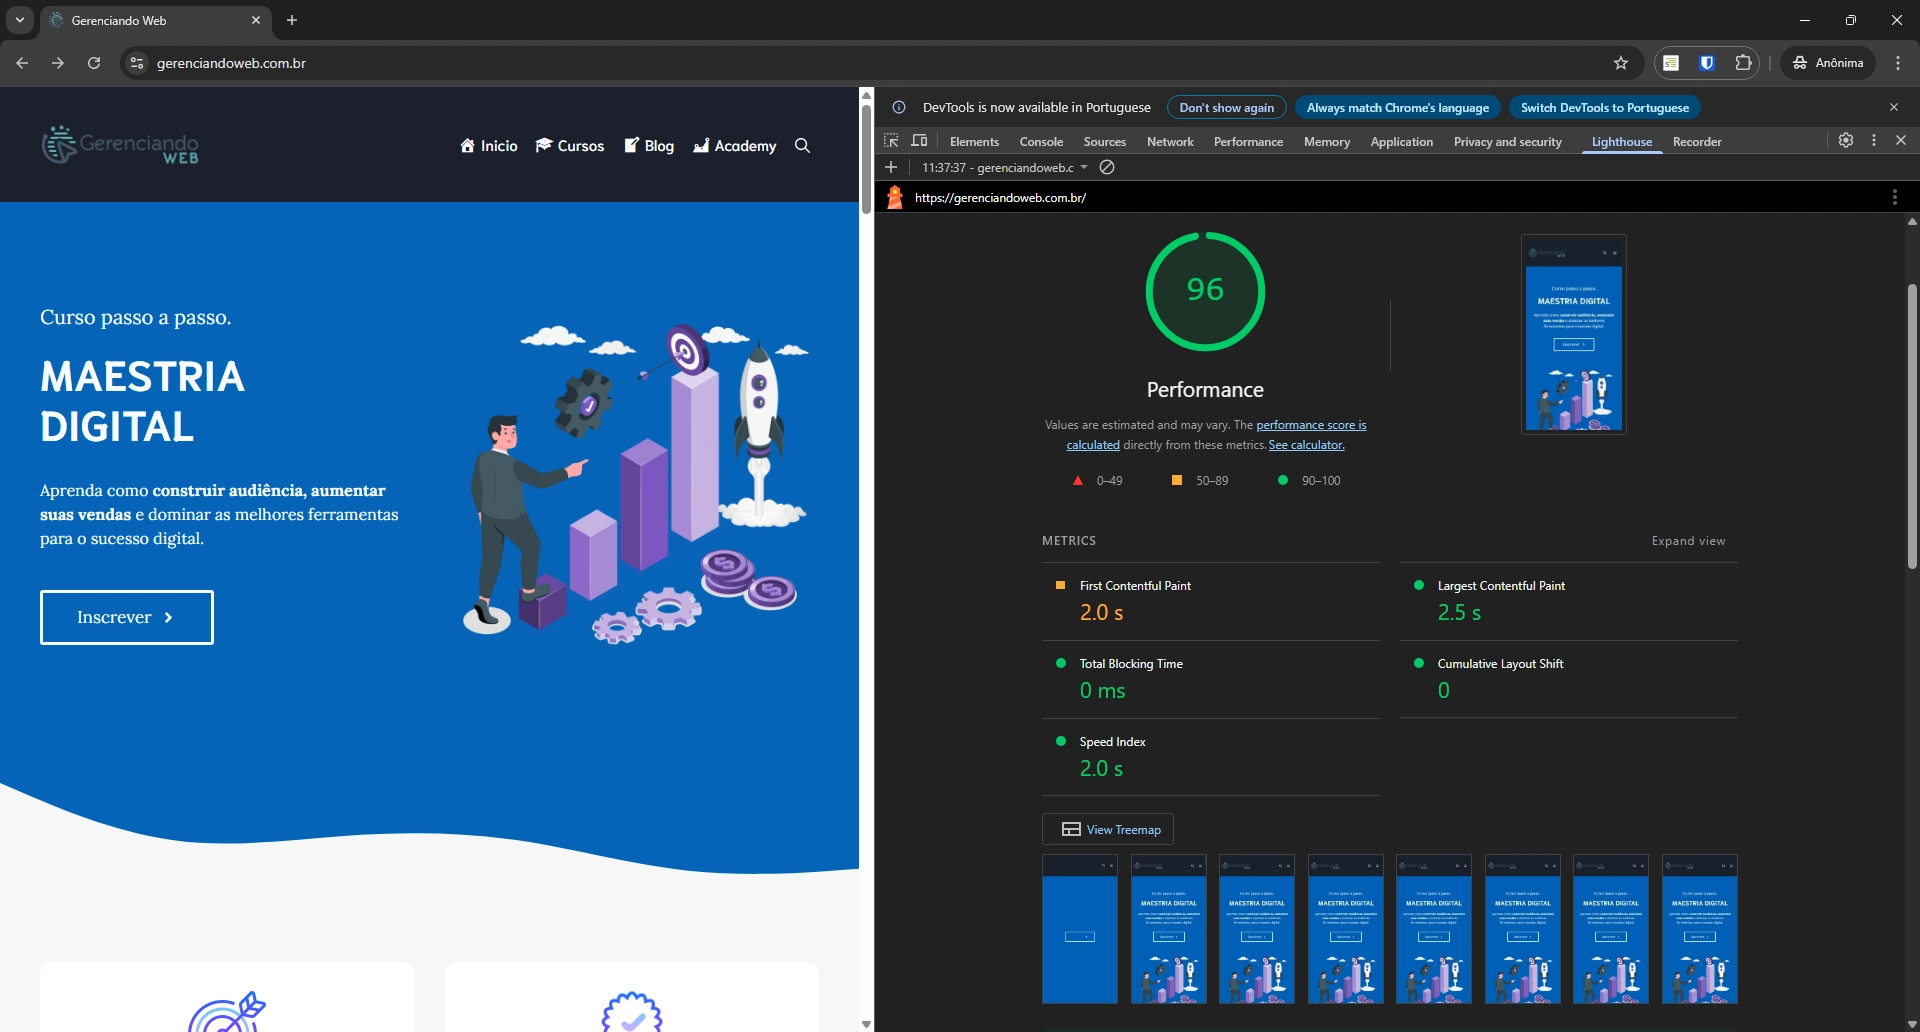Open the Lighthouse report selection dropdown
This screenshot has width=1920, height=1032.
click(1004, 168)
